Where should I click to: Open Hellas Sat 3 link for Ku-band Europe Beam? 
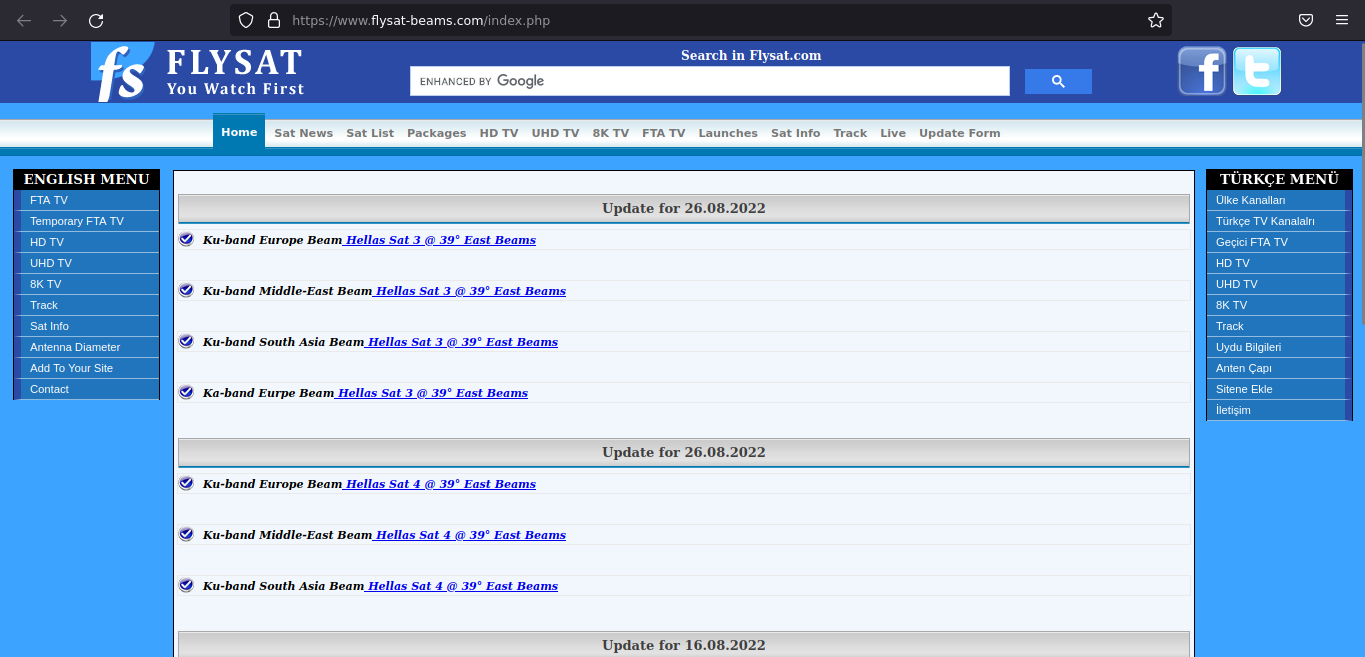(439, 240)
